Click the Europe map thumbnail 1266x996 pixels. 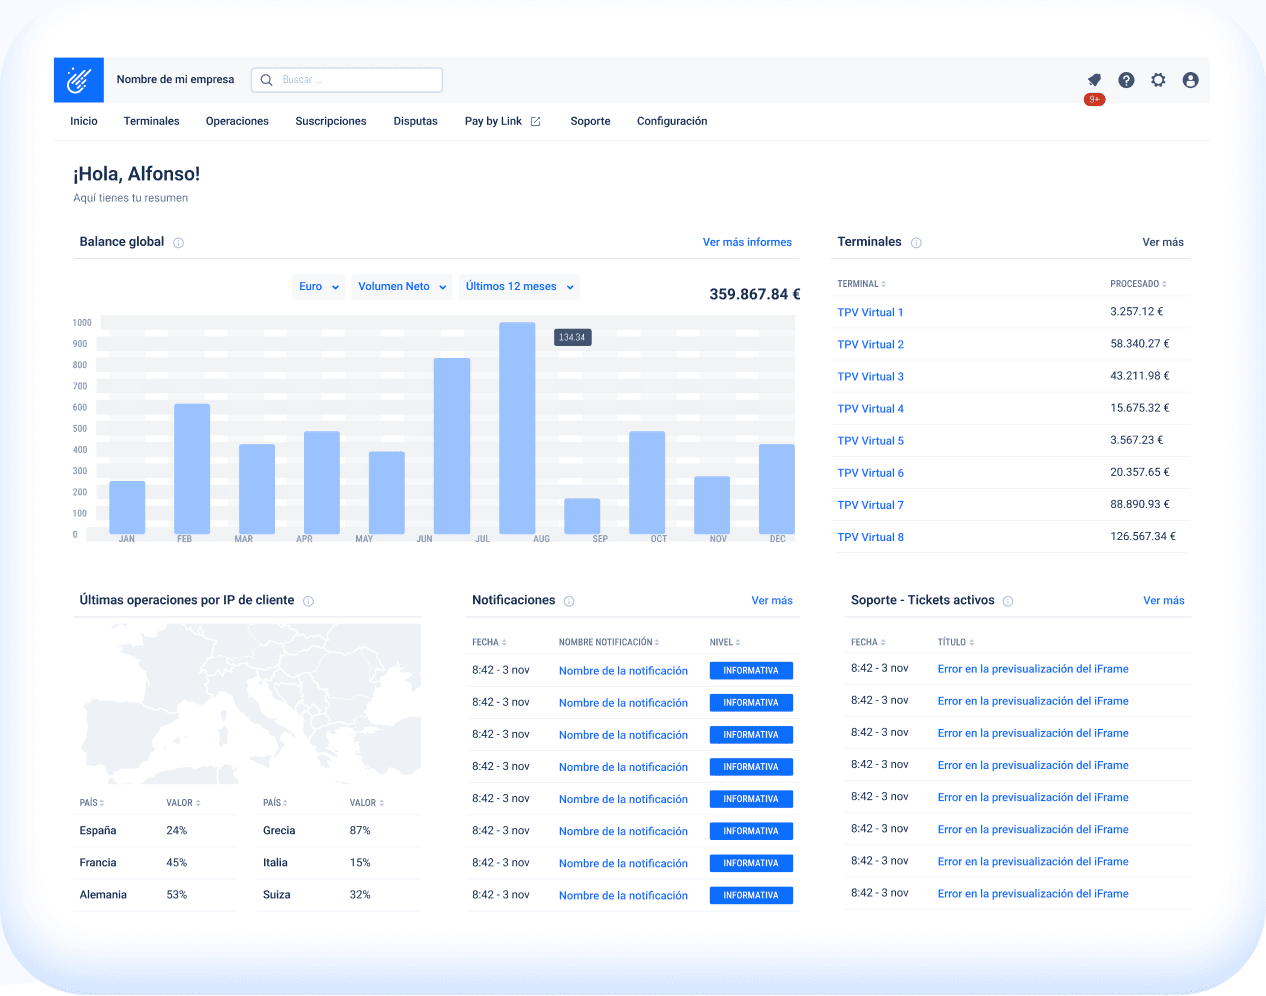(x=251, y=704)
